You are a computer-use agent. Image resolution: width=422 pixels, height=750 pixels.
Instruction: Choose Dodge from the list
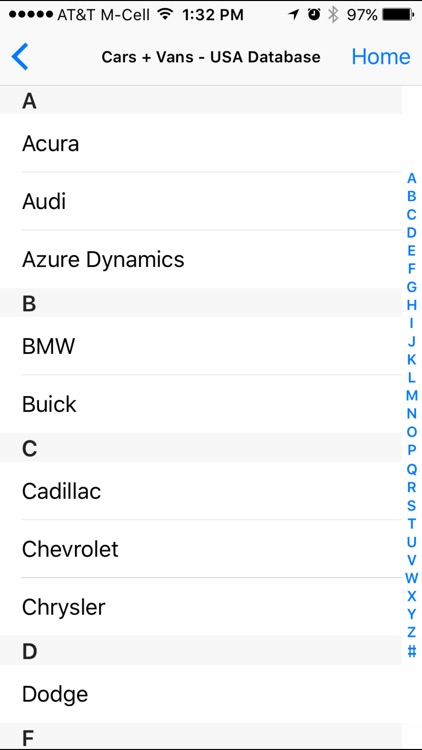point(201,694)
